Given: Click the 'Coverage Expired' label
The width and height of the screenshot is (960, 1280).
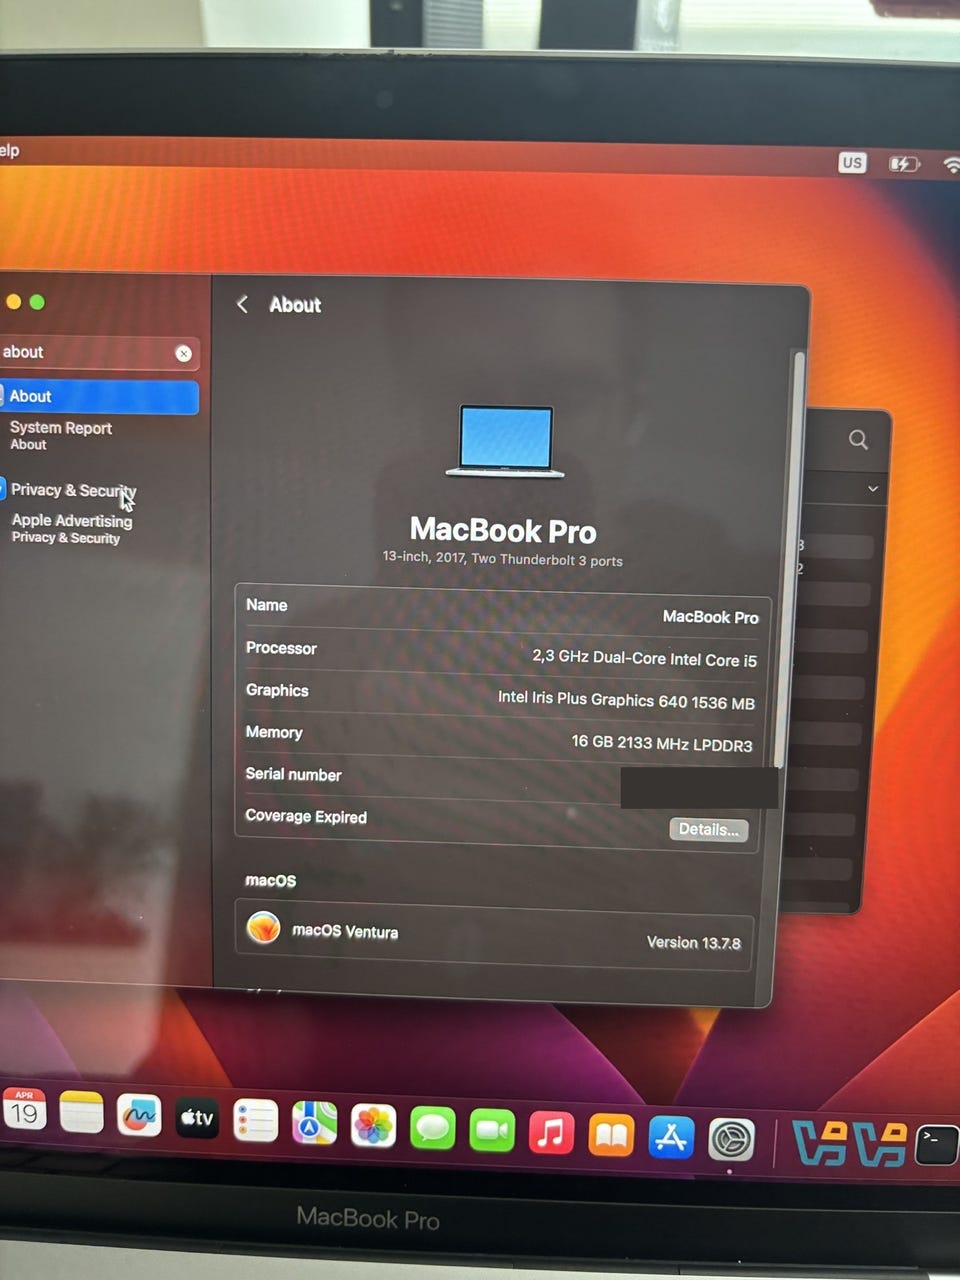Looking at the screenshot, I should [306, 816].
